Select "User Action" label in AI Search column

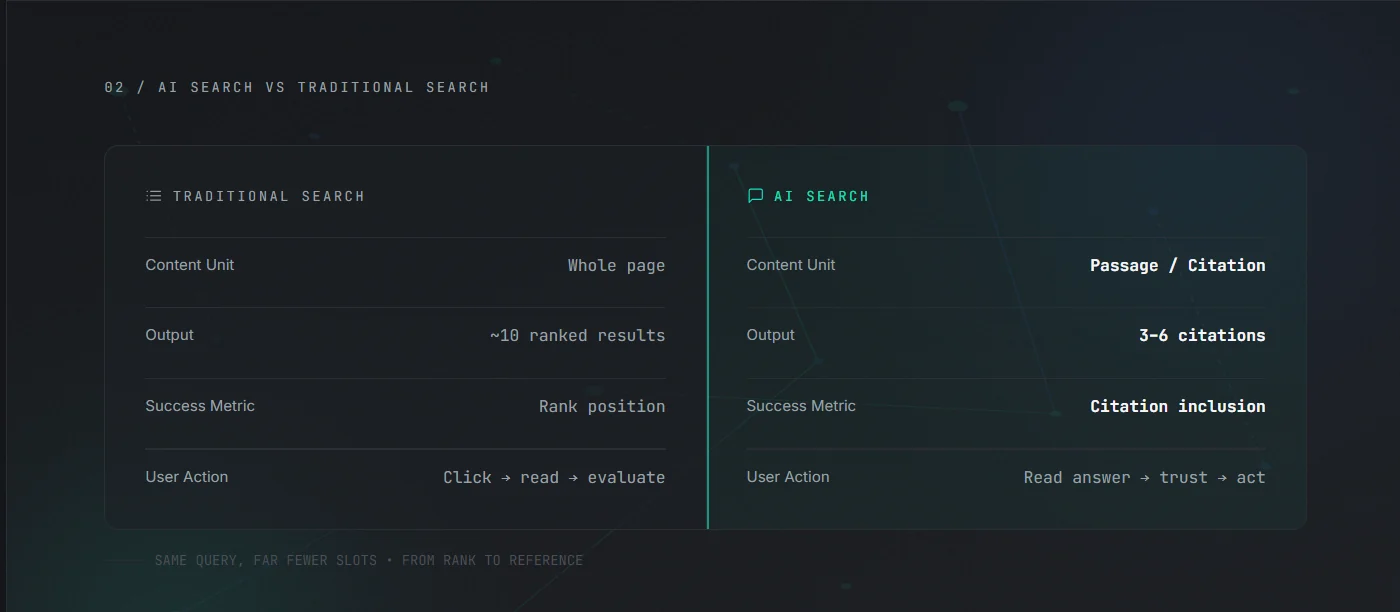click(788, 477)
